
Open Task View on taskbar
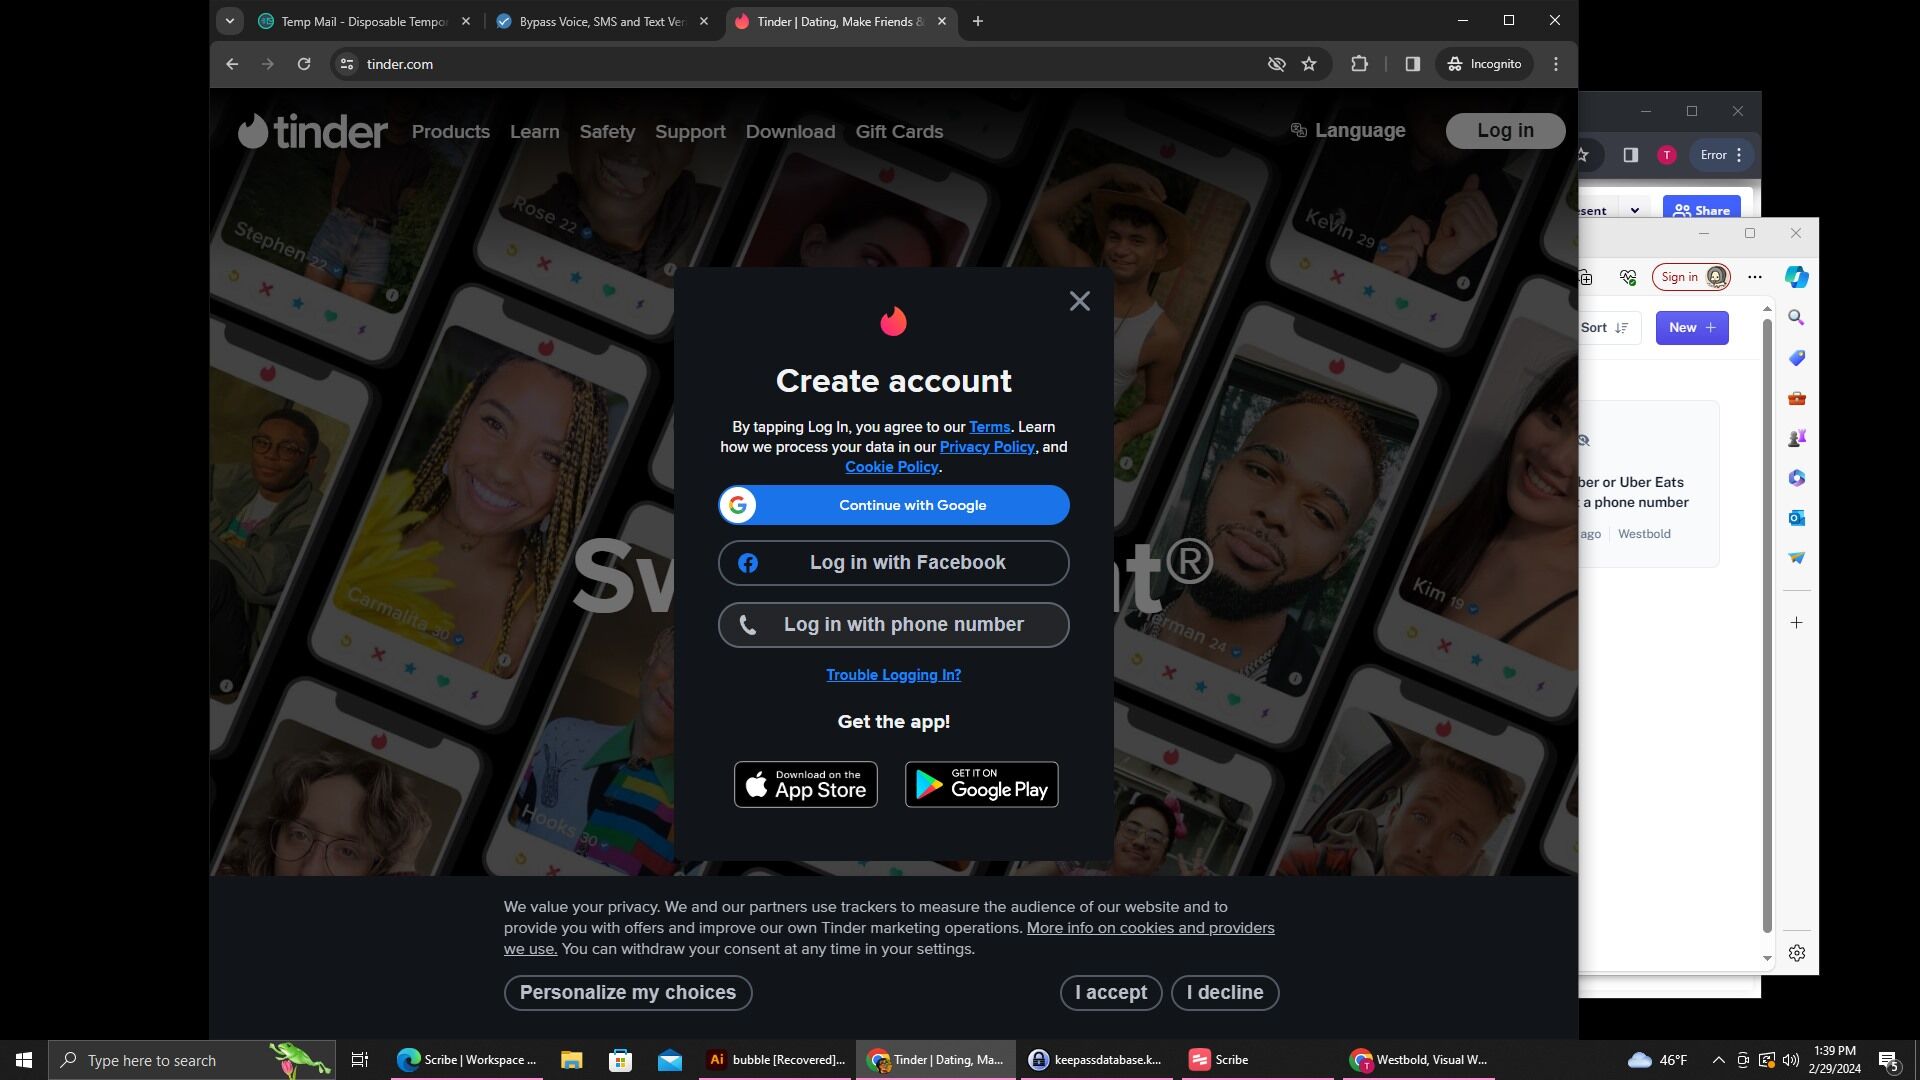click(x=360, y=1060)
